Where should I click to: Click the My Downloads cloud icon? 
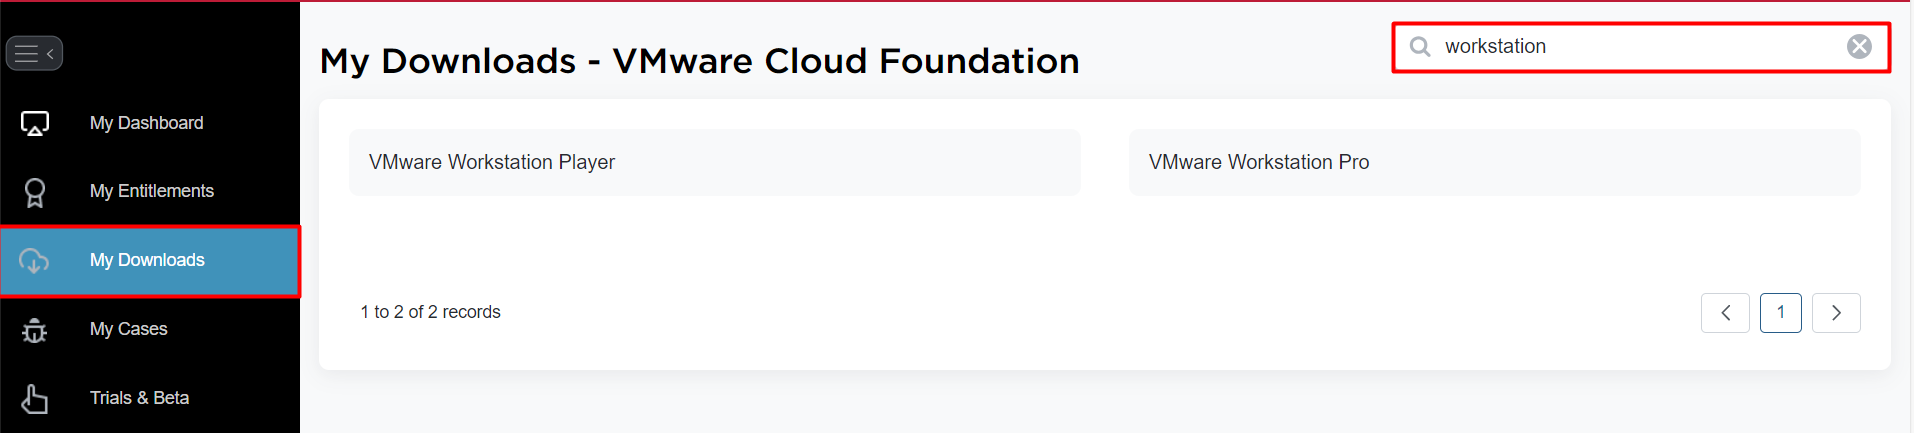tap(34, 261)
